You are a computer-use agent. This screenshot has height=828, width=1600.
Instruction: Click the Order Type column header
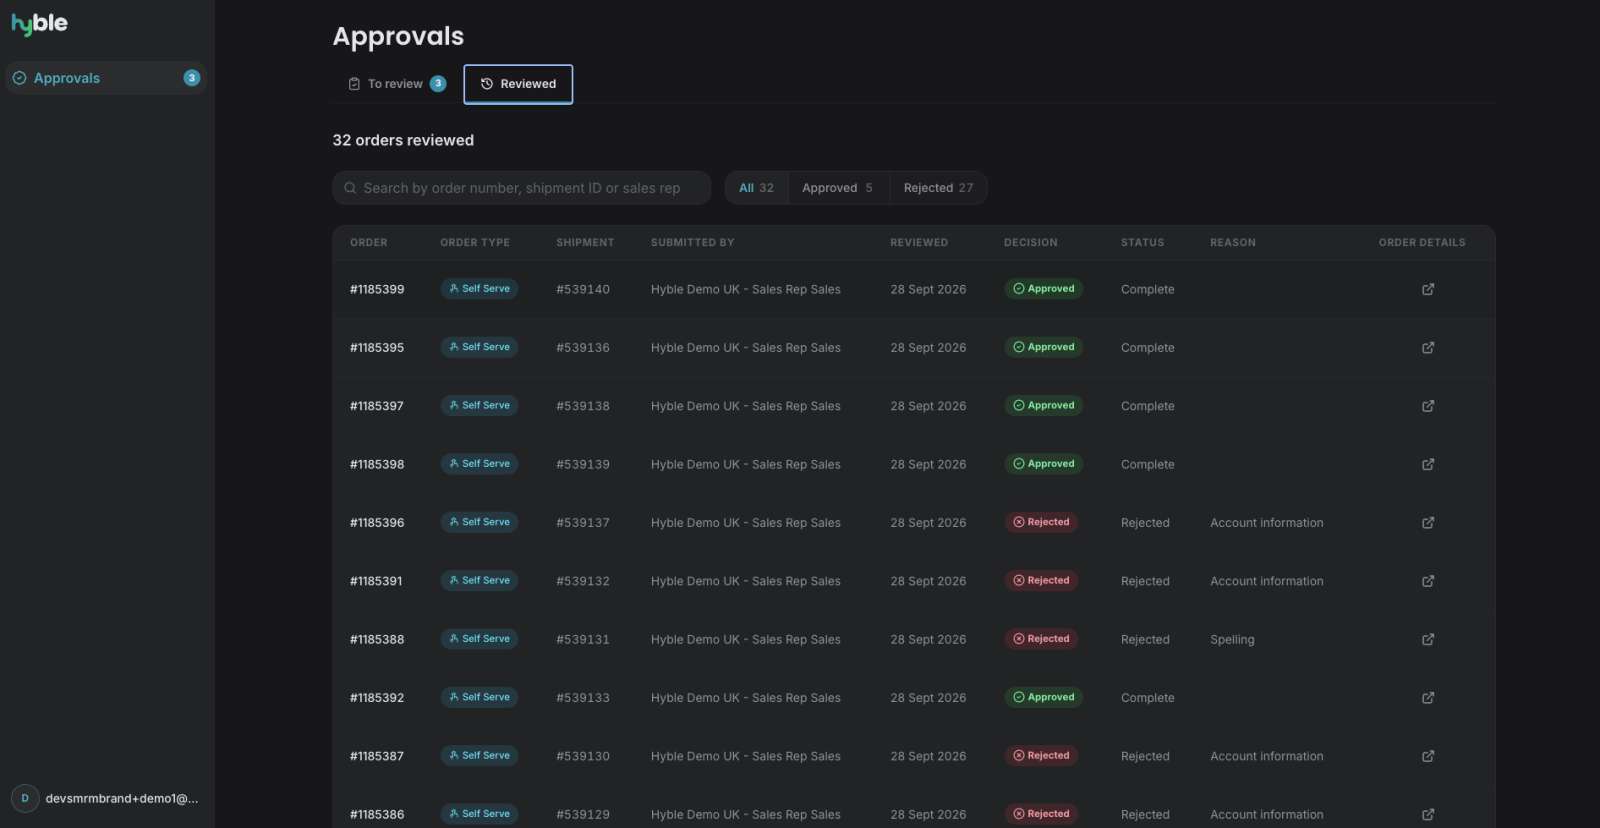[x=475, y=243]
